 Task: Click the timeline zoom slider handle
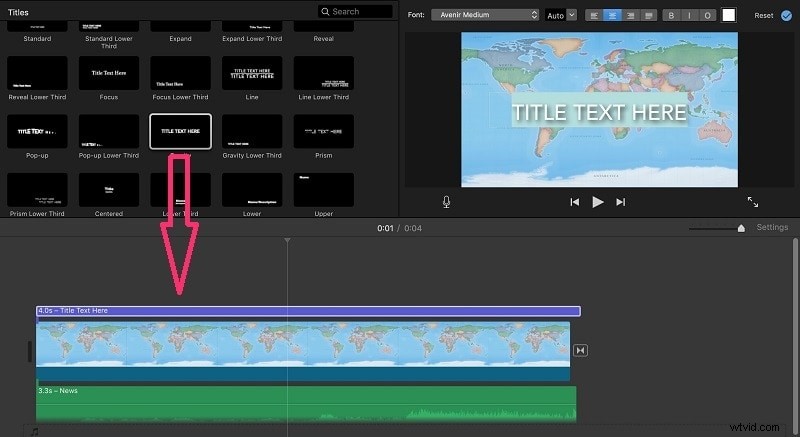click(x=741, y=228)
